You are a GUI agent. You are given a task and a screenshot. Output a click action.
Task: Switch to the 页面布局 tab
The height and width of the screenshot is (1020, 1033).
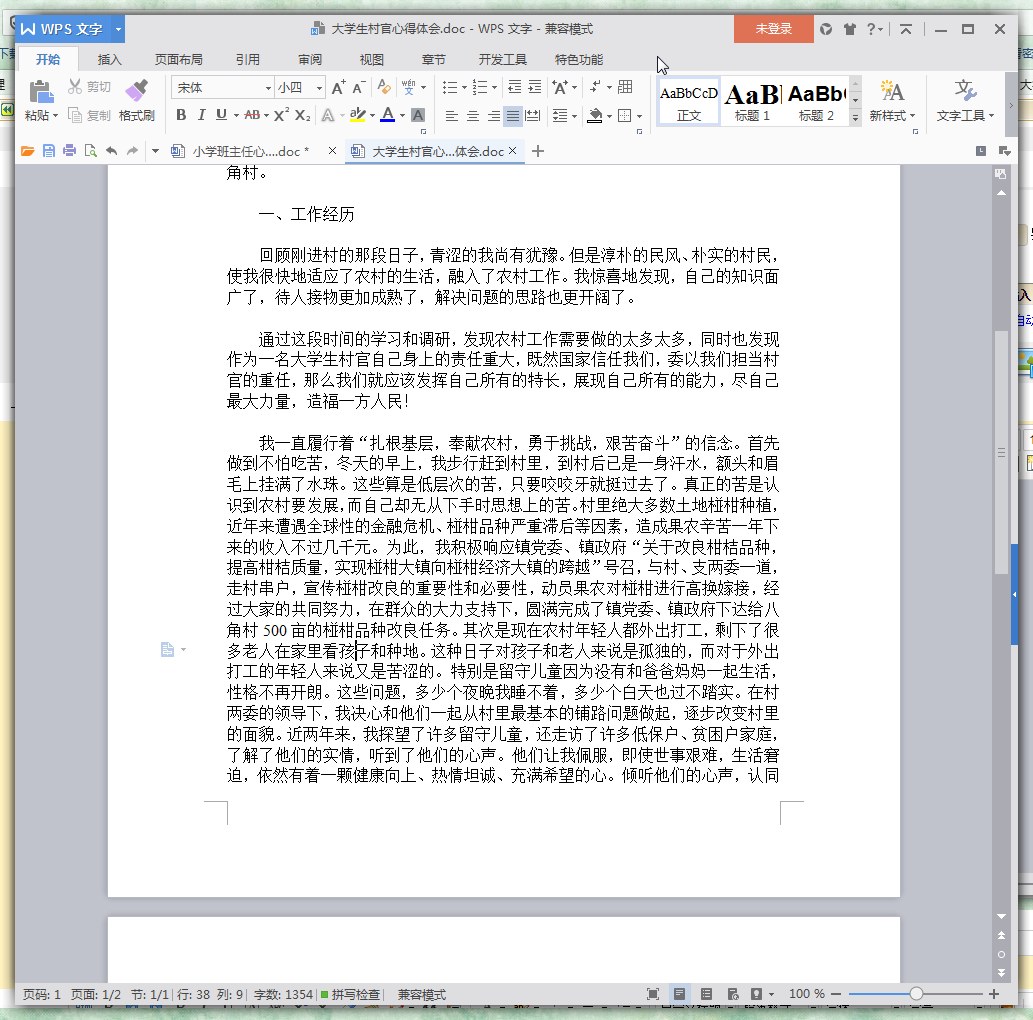pos(179,59)
